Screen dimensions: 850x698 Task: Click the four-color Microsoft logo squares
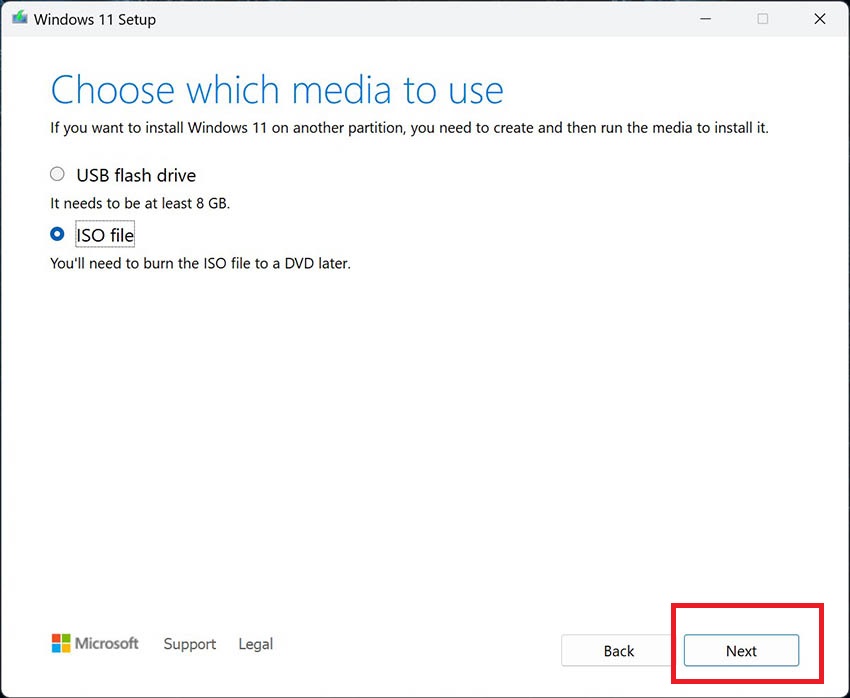coord(61,643)
